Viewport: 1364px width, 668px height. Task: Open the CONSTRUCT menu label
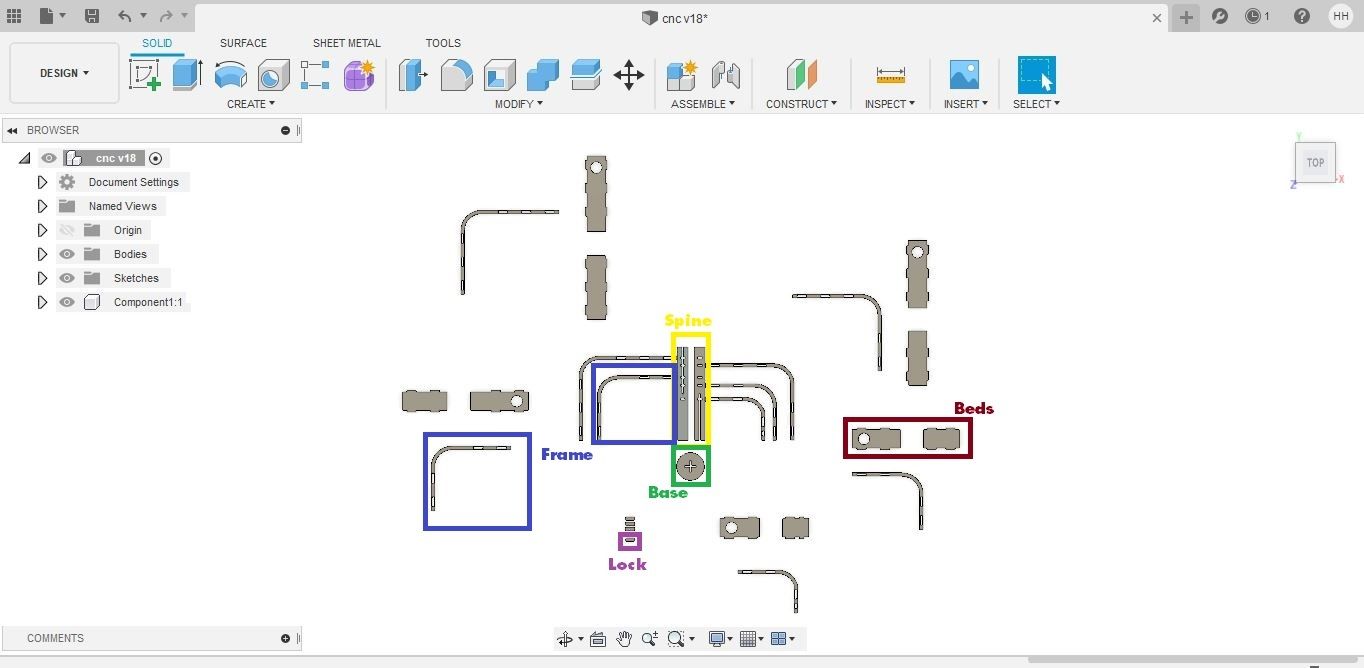(x=801, y=104)
